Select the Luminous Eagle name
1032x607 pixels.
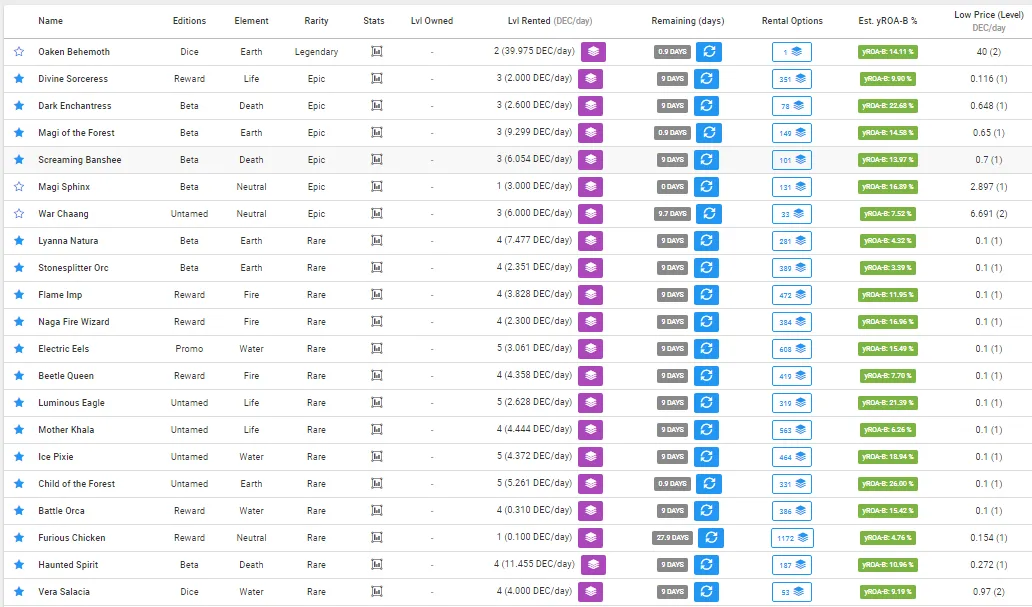(71, 402)
